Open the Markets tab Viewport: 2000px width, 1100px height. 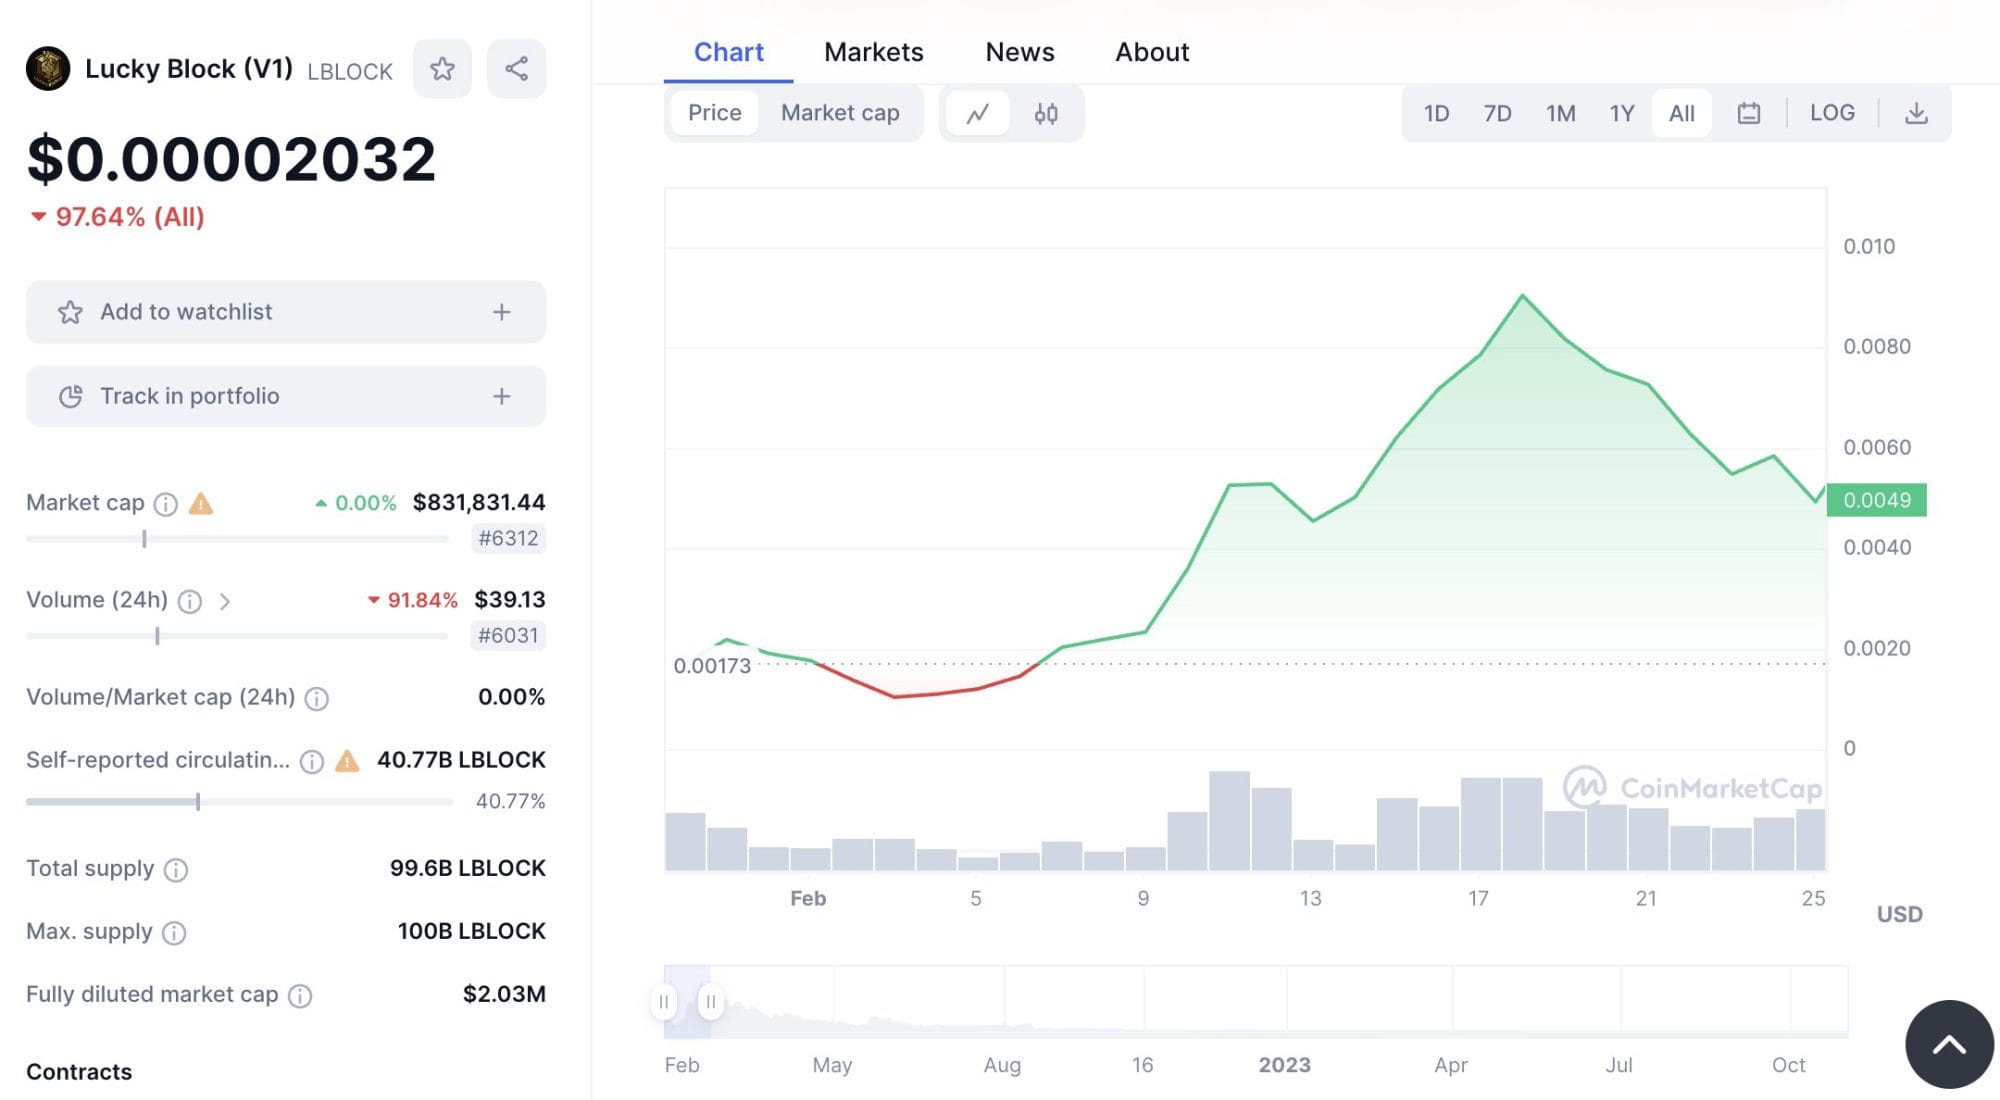tap(873, 52)
